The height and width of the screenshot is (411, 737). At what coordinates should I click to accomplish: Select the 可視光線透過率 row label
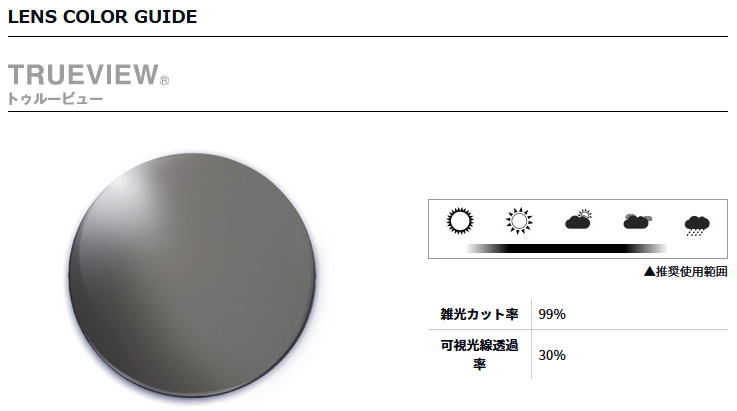[x=479, y=354]
